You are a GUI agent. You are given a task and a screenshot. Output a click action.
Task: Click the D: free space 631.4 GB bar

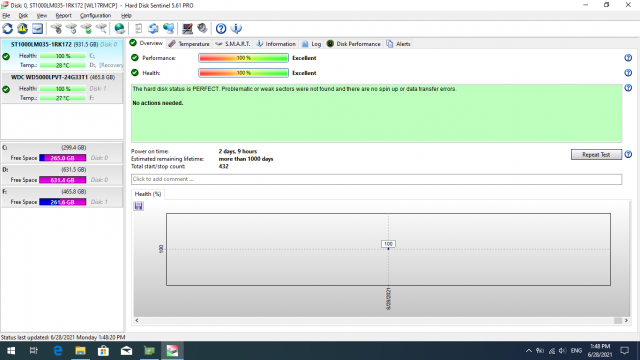click(x=63, y=180)
